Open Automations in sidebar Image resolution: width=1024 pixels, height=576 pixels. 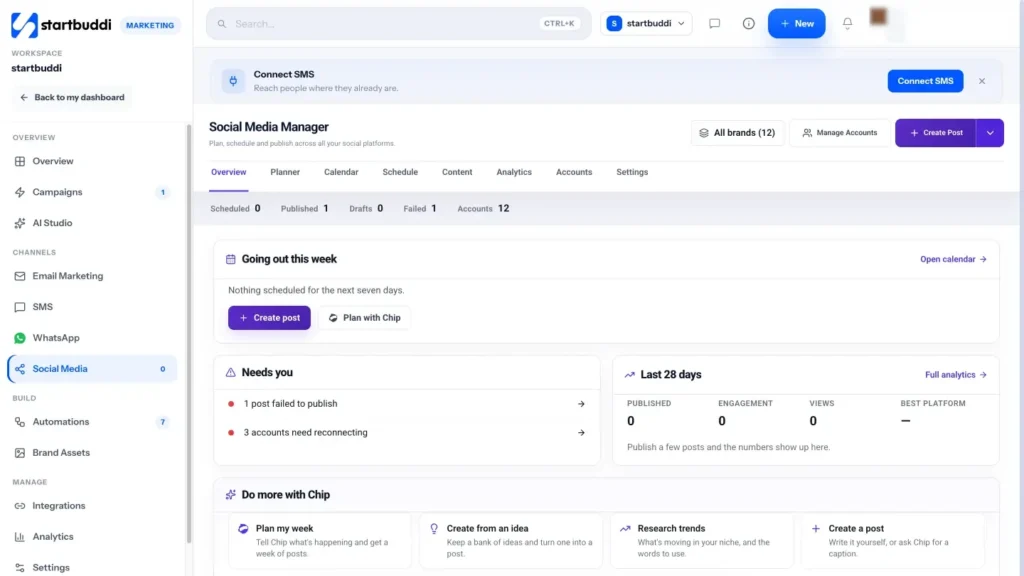(91, 422)
